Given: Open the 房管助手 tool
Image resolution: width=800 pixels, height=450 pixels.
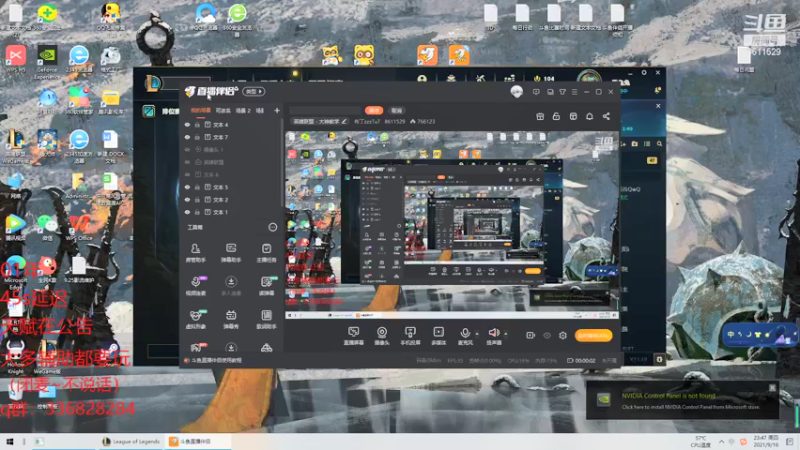Looking at the screenshot, I should (195, 253).
